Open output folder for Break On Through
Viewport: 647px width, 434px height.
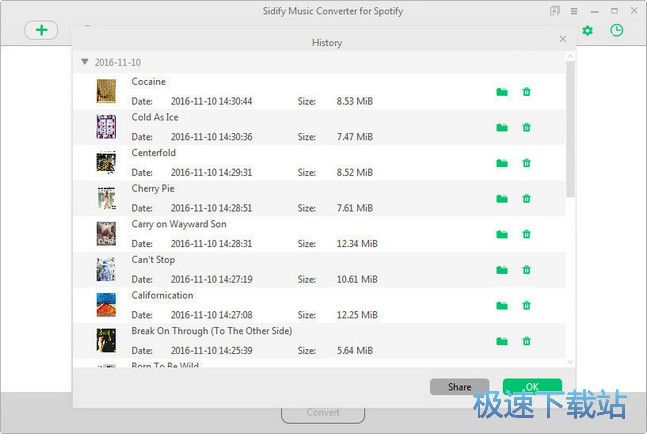pos(502,341)
